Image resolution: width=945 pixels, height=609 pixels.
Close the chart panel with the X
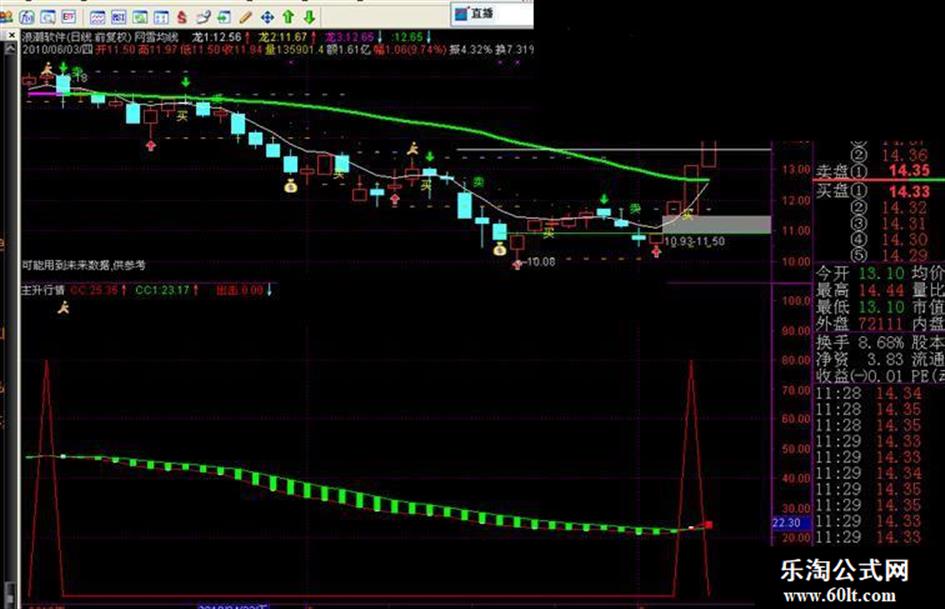[x=11, y=36]
